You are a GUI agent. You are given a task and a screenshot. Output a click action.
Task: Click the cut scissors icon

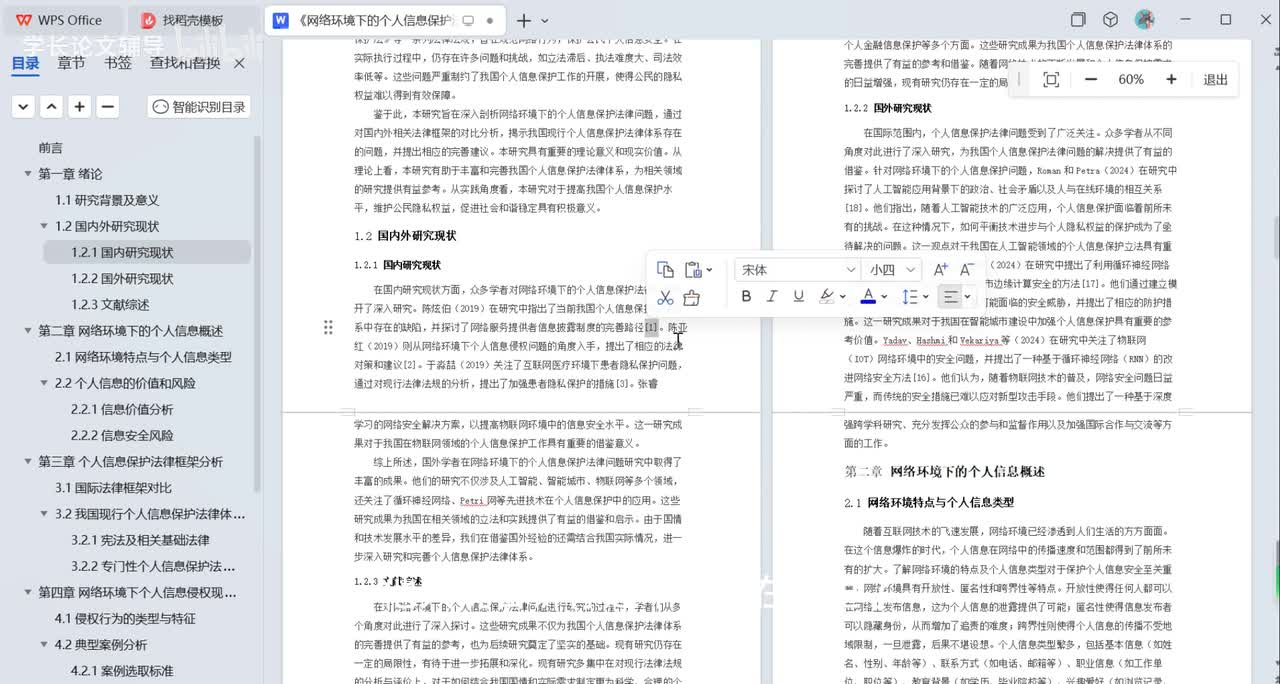665,297
